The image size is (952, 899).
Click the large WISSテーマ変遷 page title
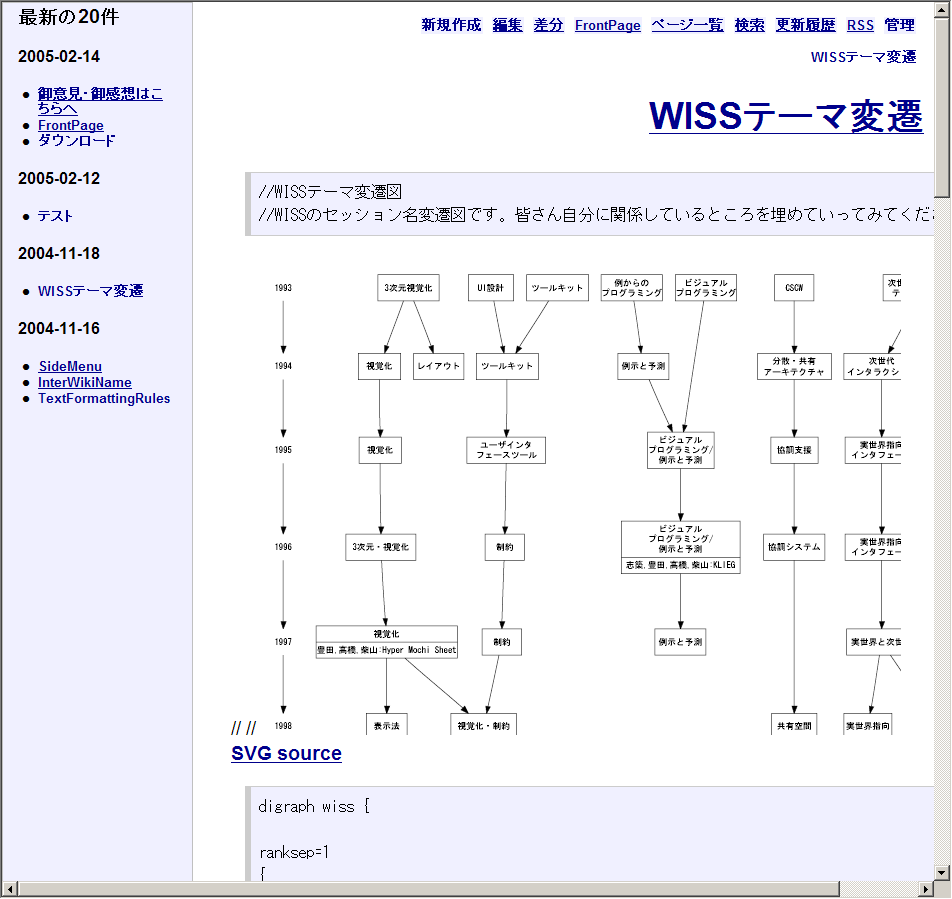pos(786,115)
